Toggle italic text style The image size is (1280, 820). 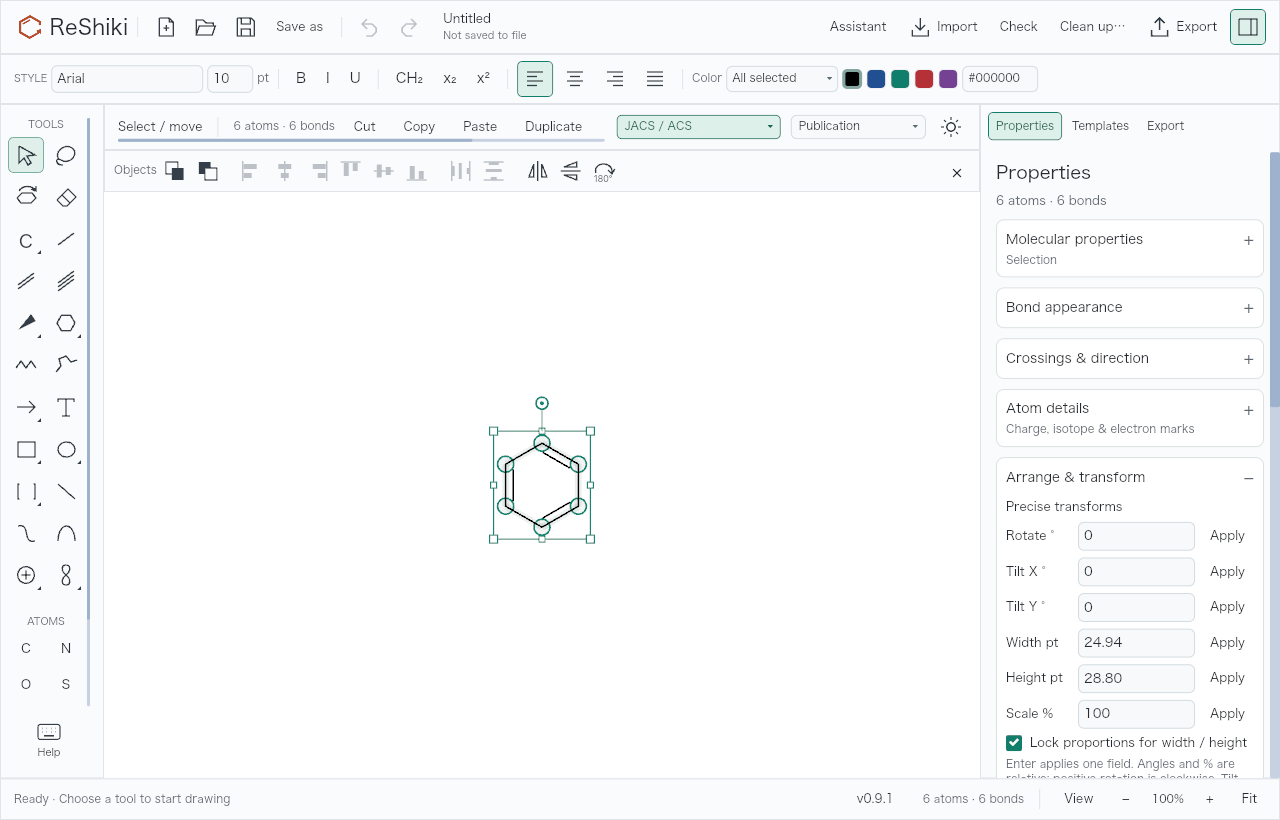pyautogui.click(x=327, y=78)
